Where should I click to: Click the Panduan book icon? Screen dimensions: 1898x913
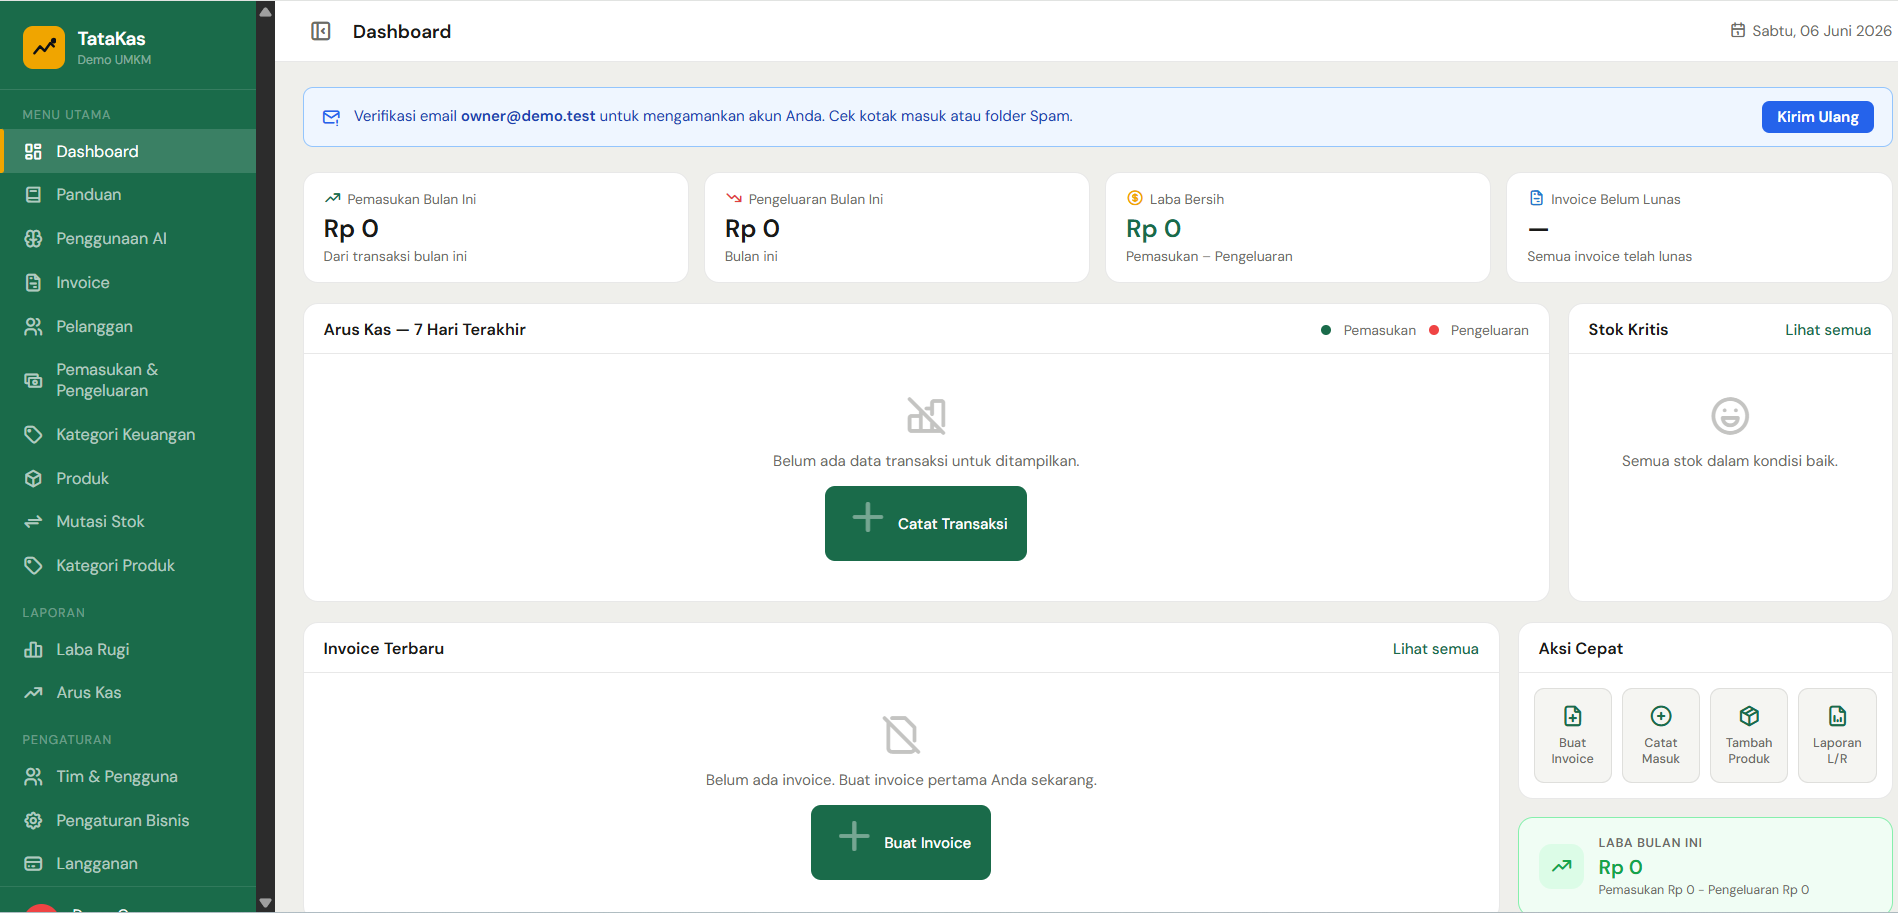pos(33,195)
